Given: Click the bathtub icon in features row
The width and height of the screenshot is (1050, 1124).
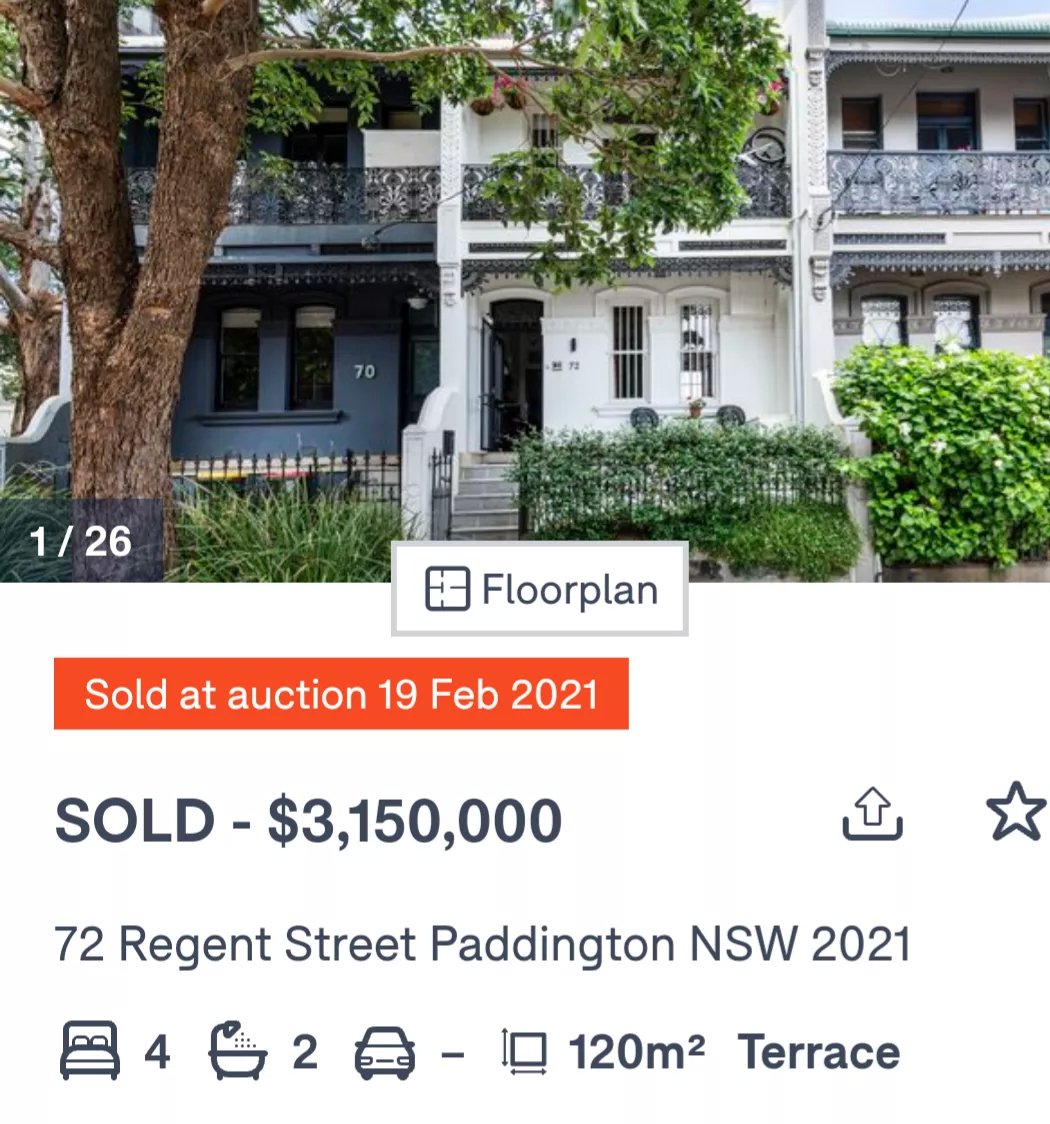Looking at the screenshot, I should point(238,1050).
